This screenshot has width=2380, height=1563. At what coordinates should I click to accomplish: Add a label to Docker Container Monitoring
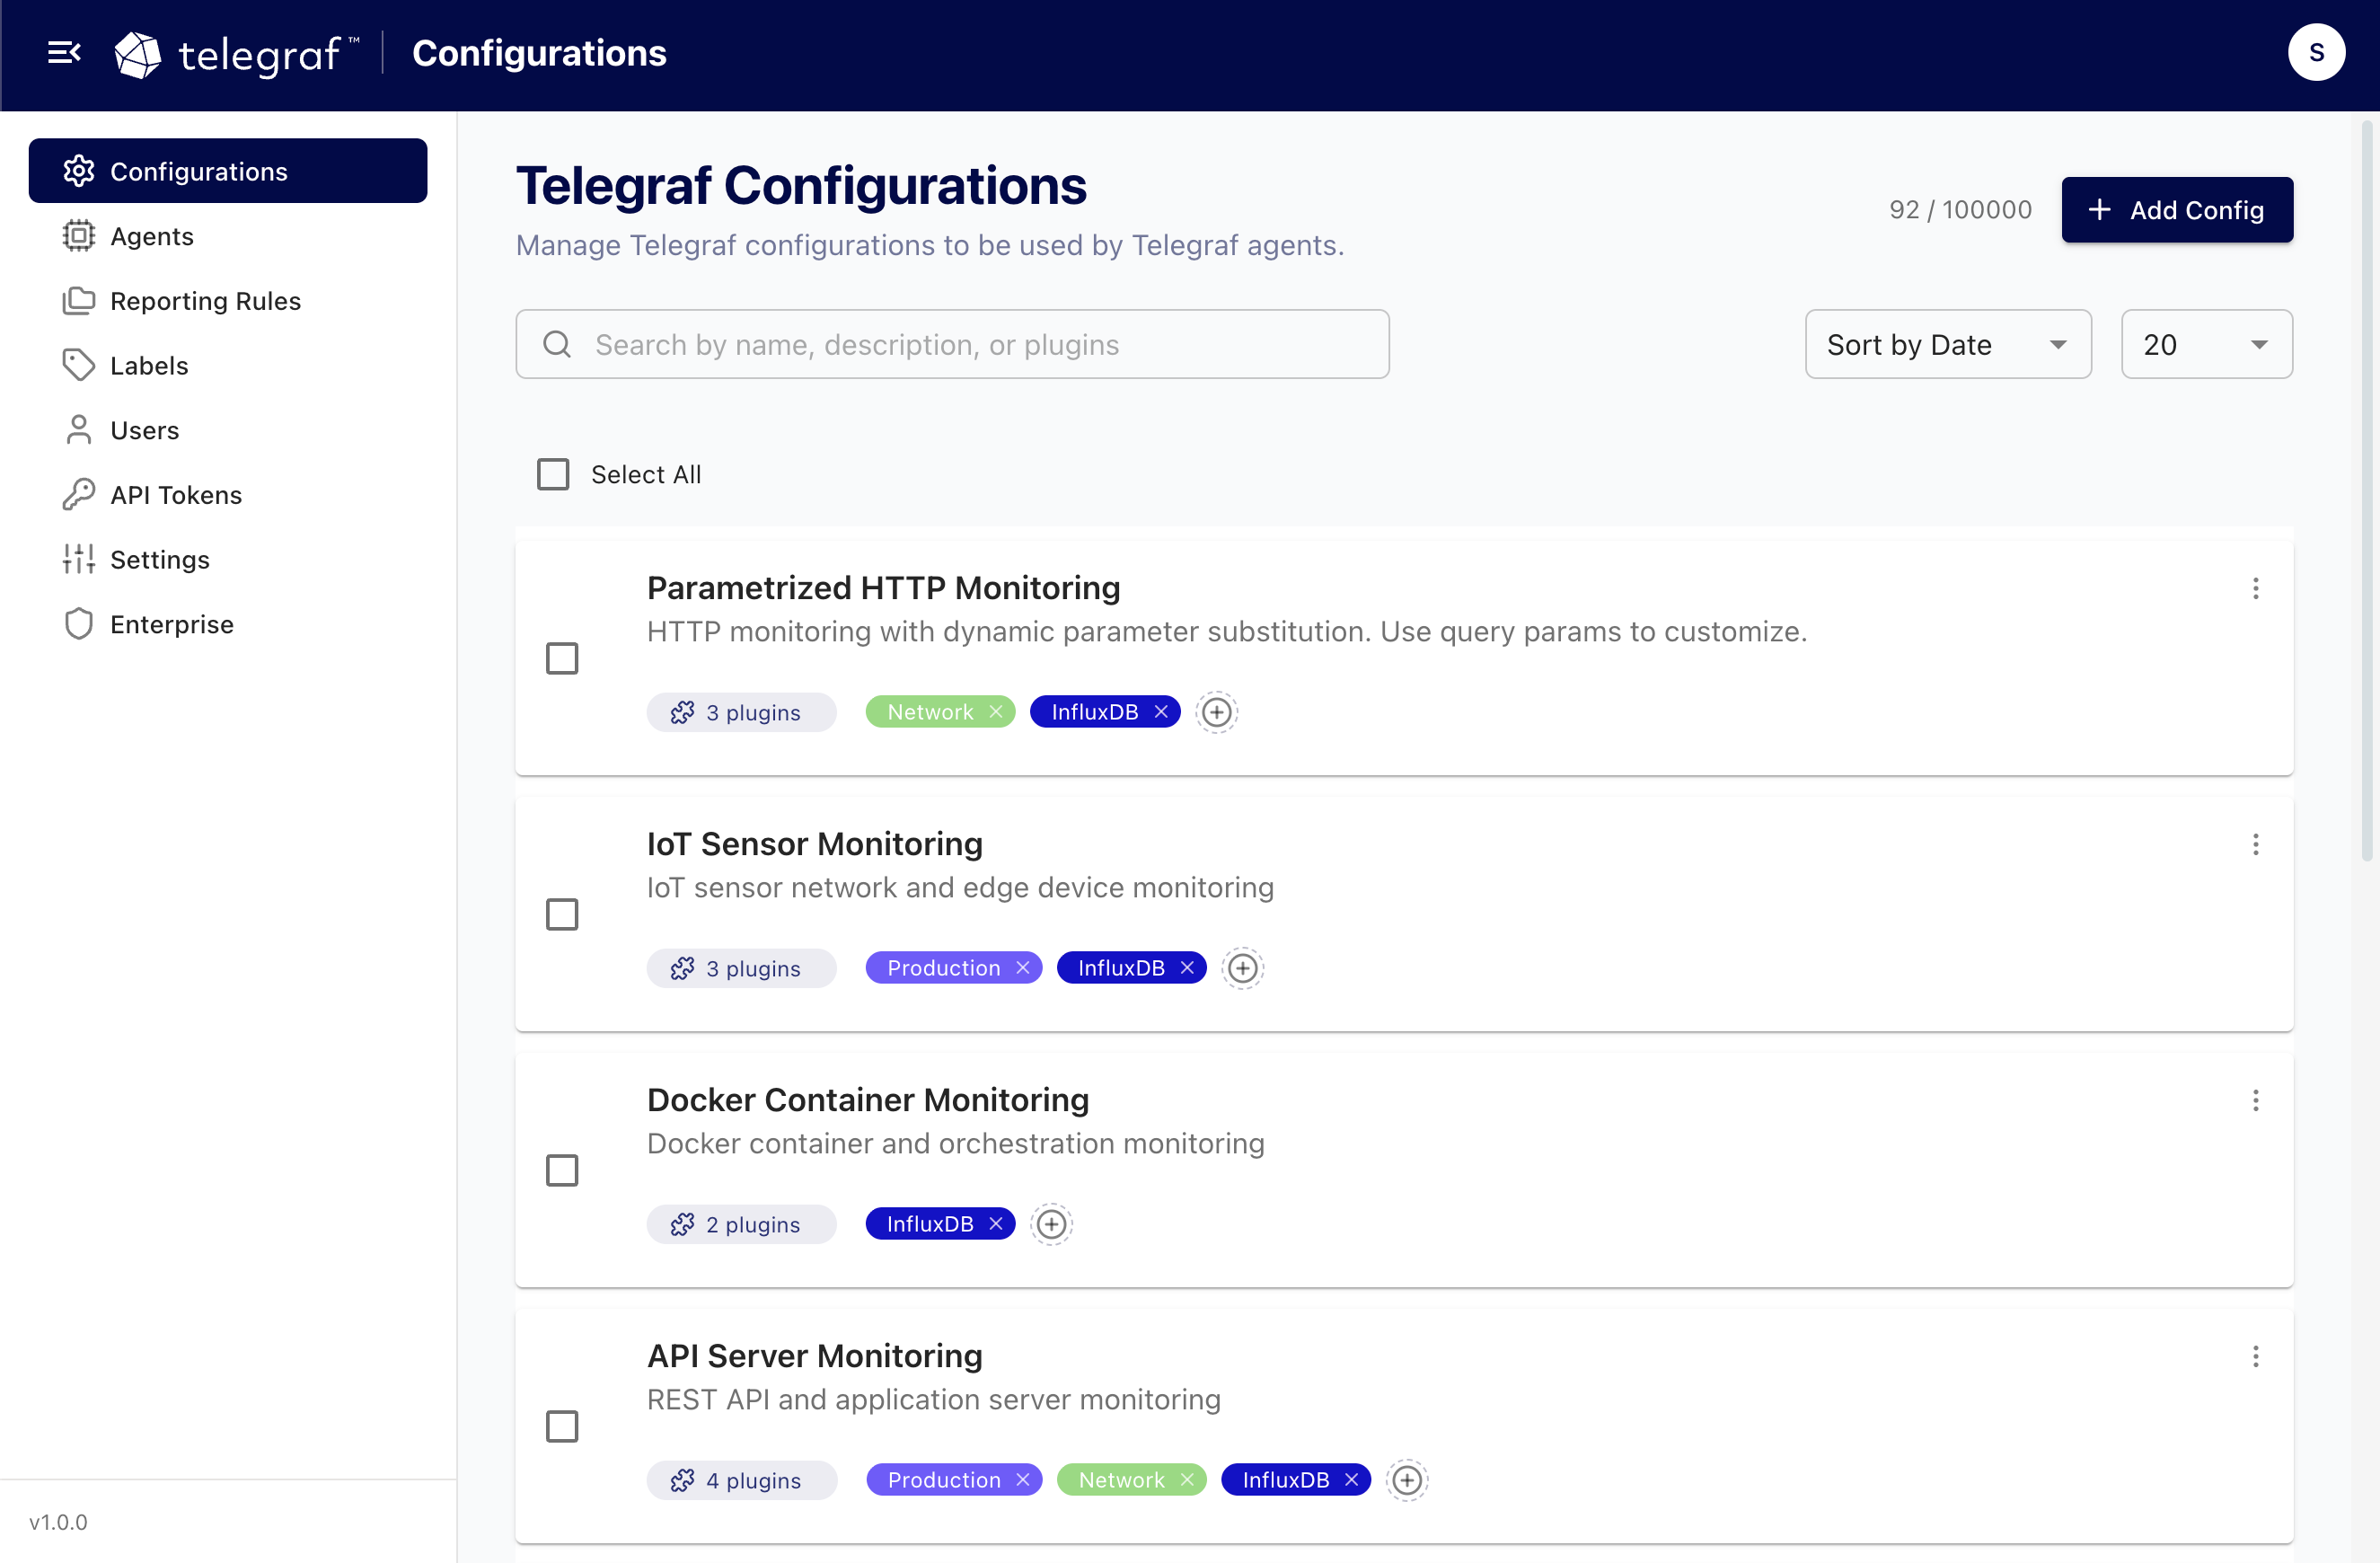pos(1051,1224)
